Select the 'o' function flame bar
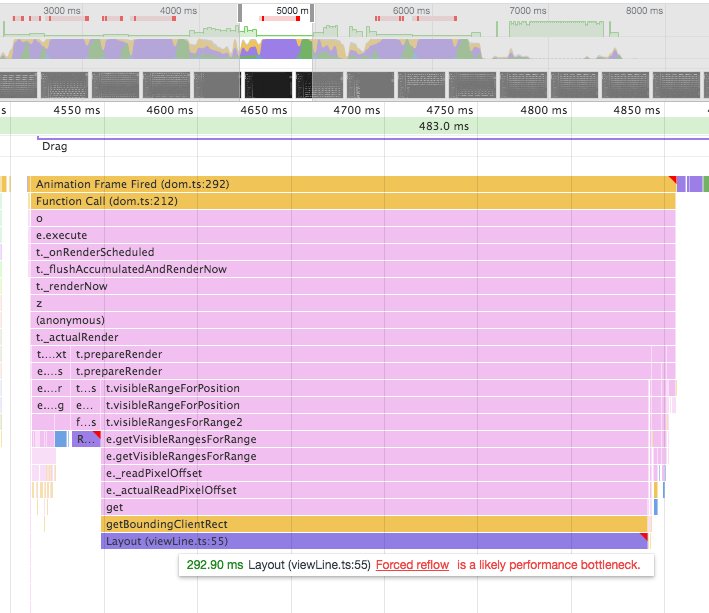Image resolution: width=709 pixels, height=613 pixels. click(x=353, y=218)
